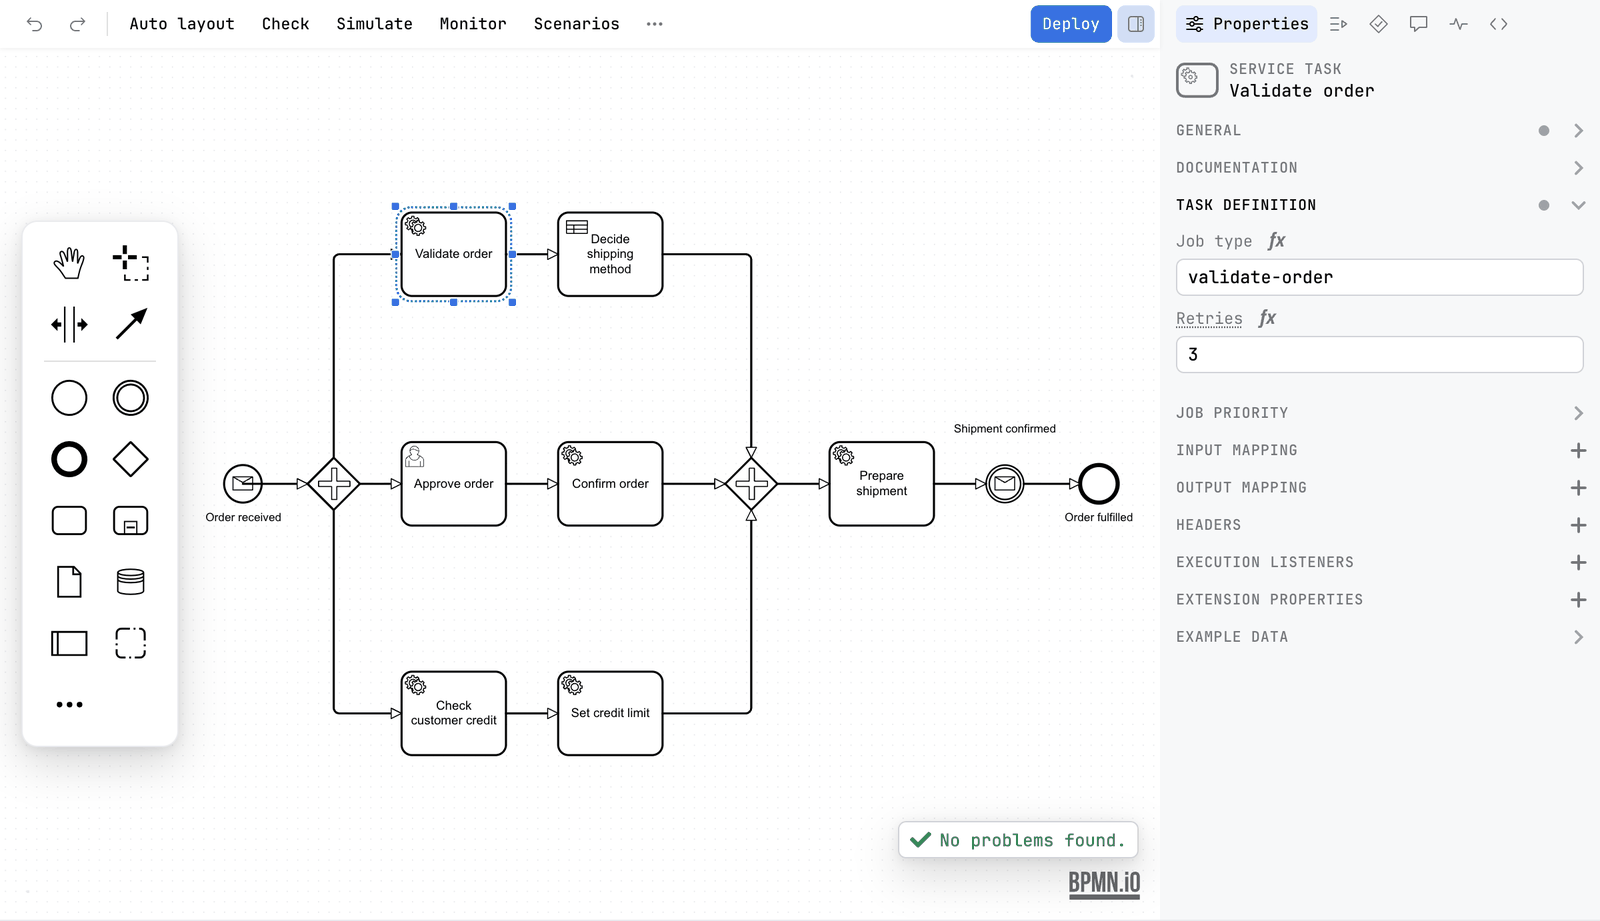Add a Headers entry
The height and width of the screenshot is (921, 1600).
[x=1578, y=525]
